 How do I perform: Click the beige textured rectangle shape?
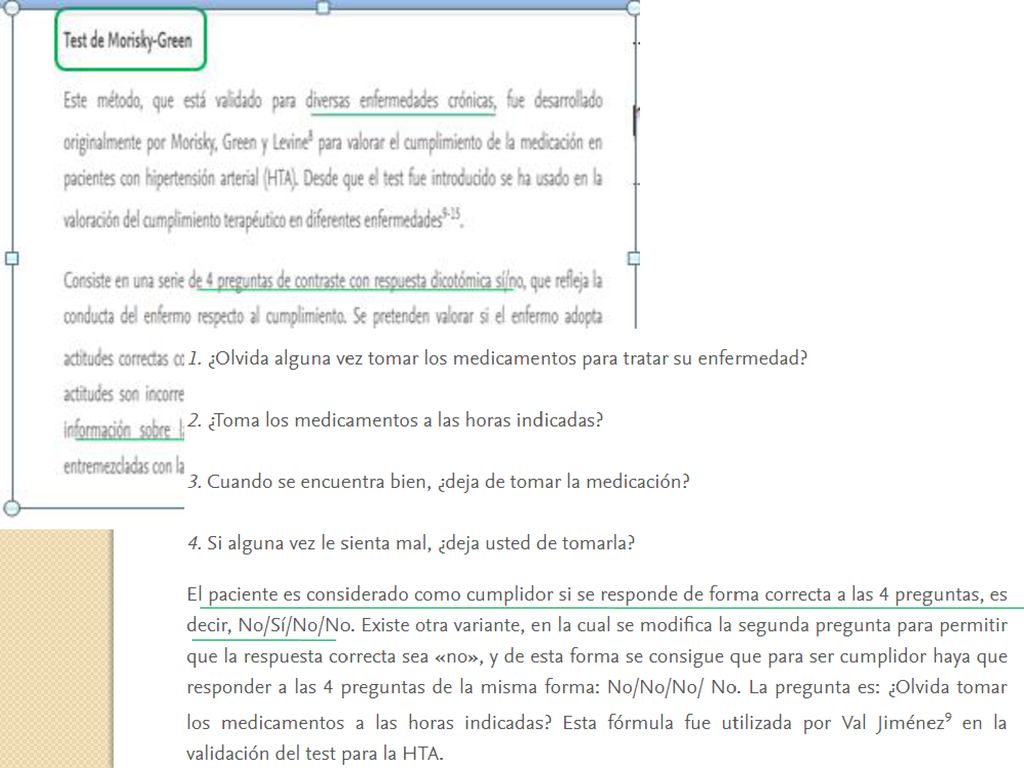[x=56, y=648]
